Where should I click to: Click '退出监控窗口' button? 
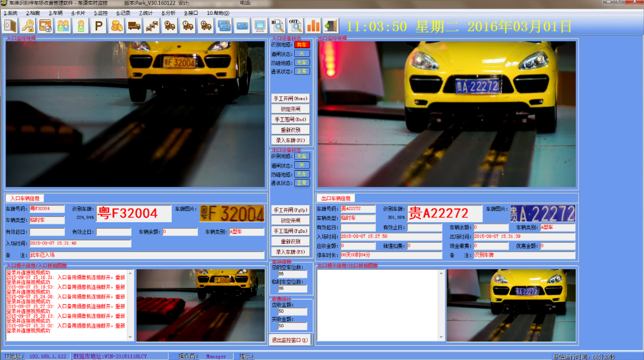[290, 340]
